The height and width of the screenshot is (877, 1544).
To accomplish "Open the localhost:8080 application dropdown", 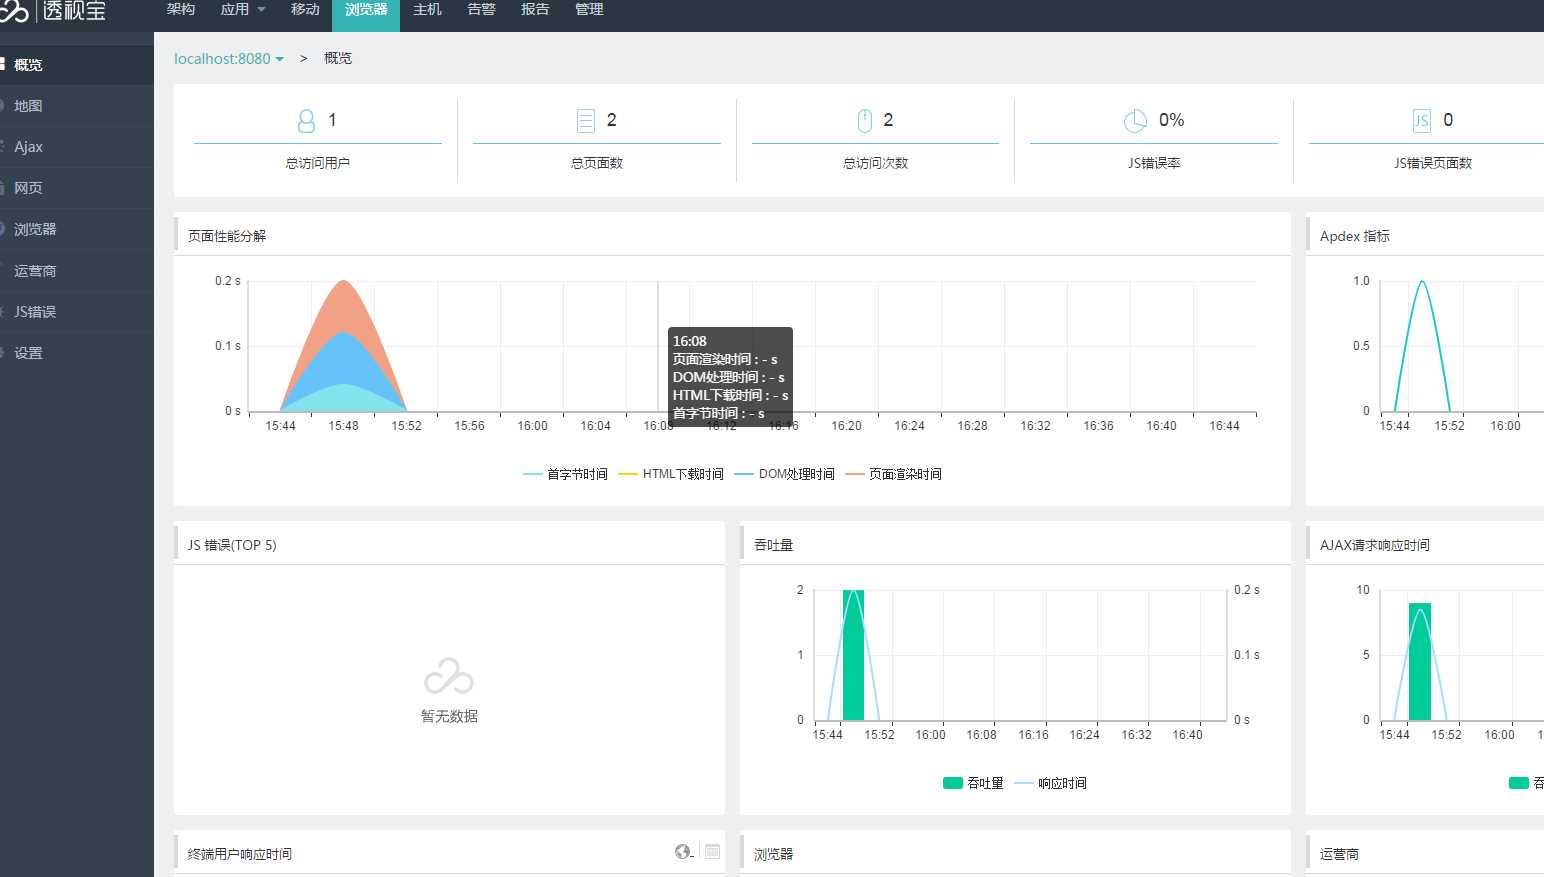I will coord(229,59).
